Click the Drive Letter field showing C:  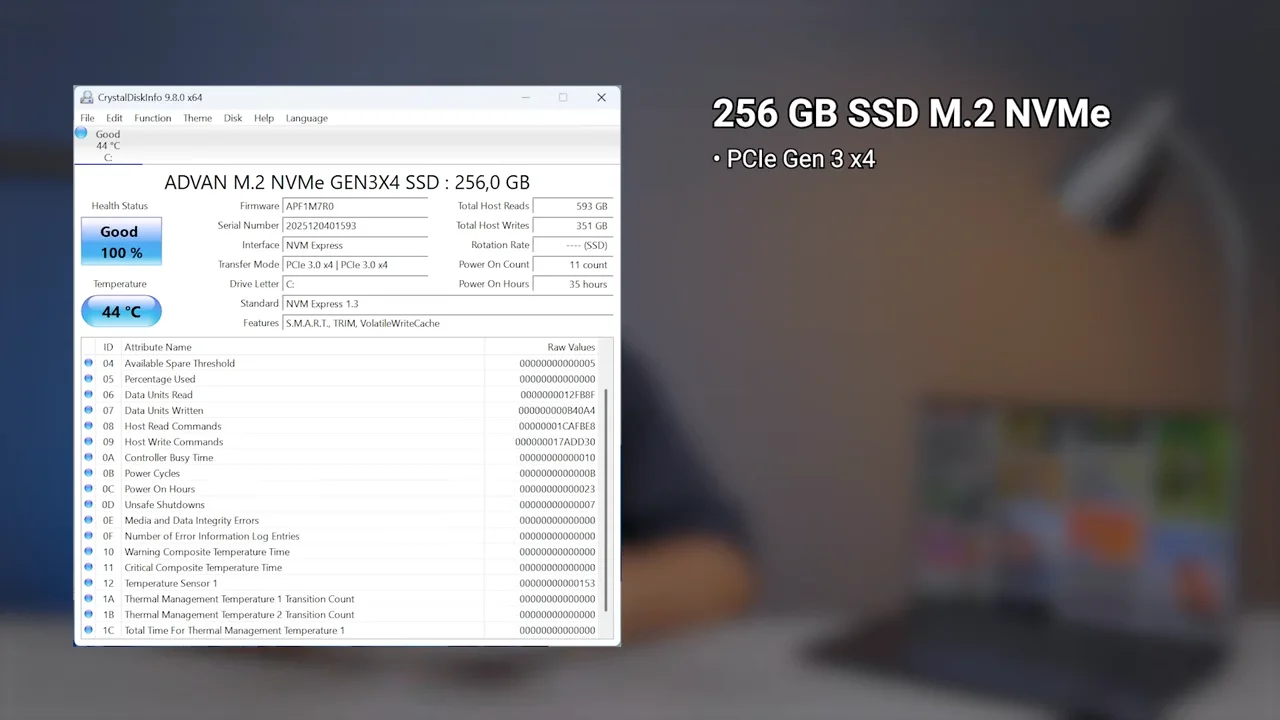(x=355, y=284)
